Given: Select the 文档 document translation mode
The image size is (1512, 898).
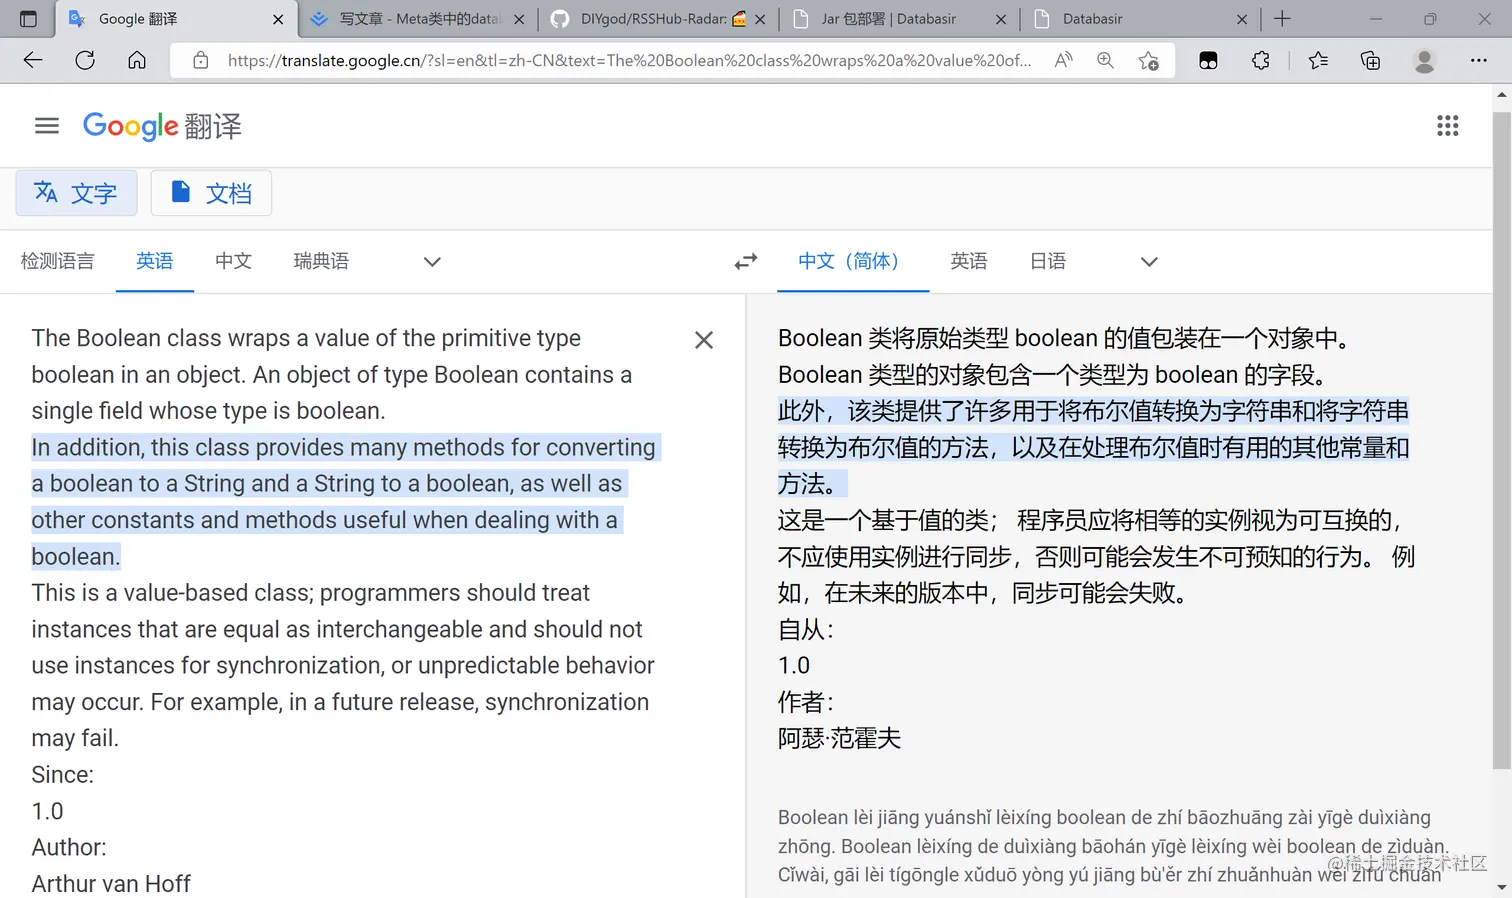Looking at the screenshot, I should [211, 193].
